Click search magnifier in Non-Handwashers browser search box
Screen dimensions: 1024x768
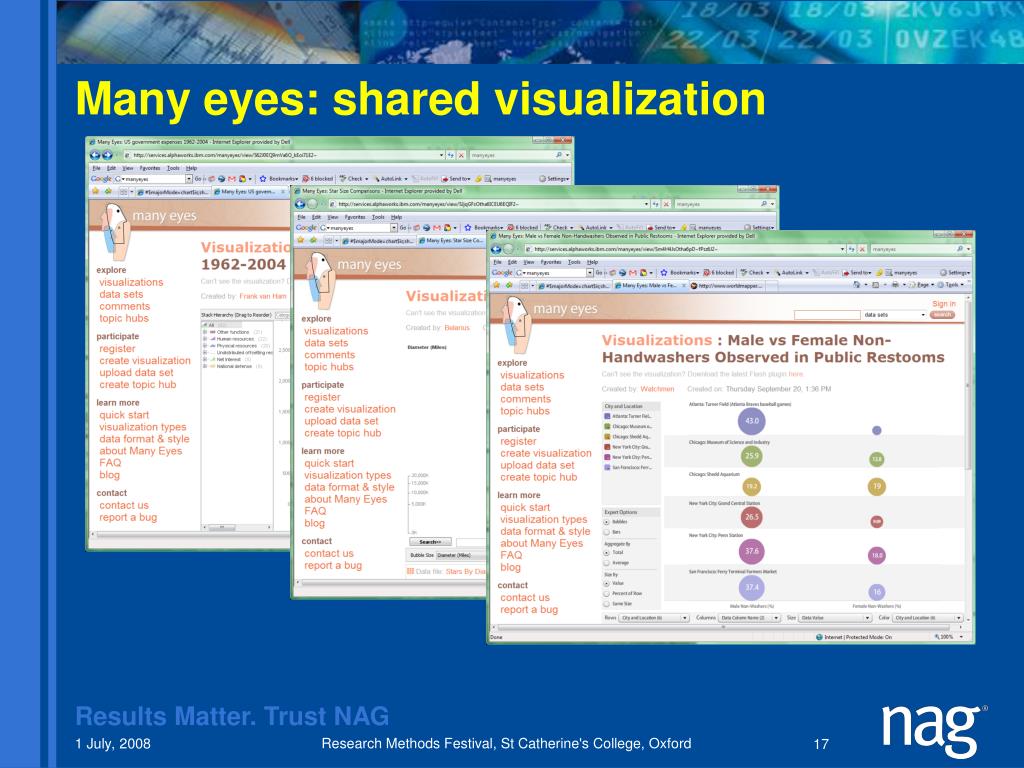click(x=960, y=249)
